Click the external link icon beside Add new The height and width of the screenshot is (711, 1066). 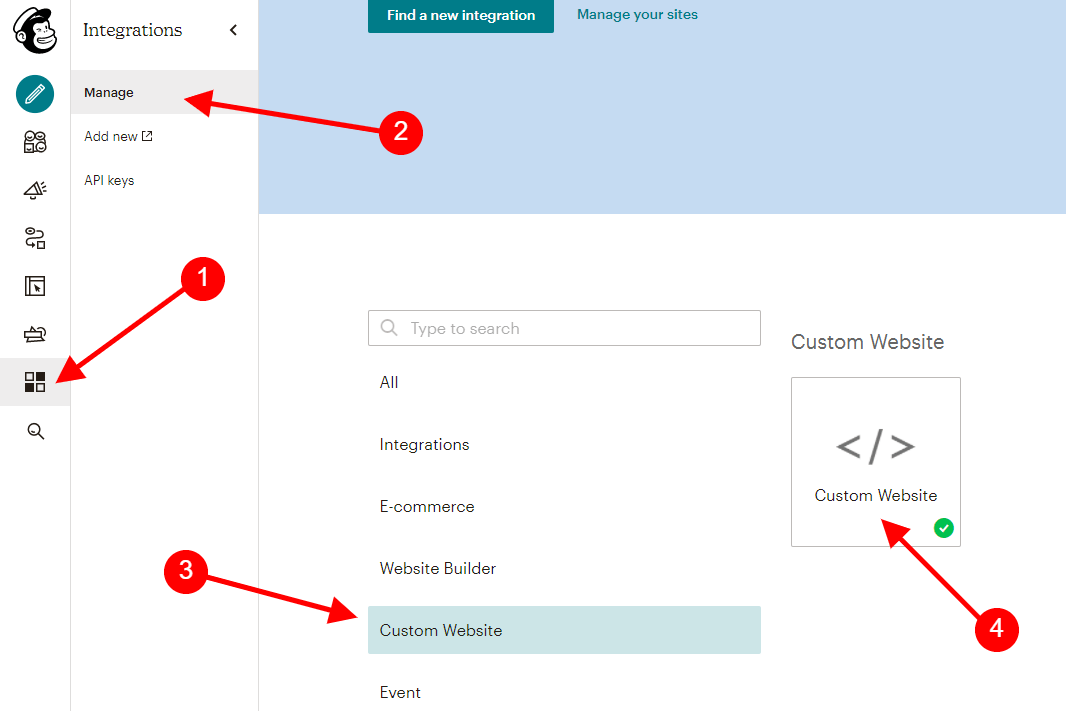click(x=147, y=136)
